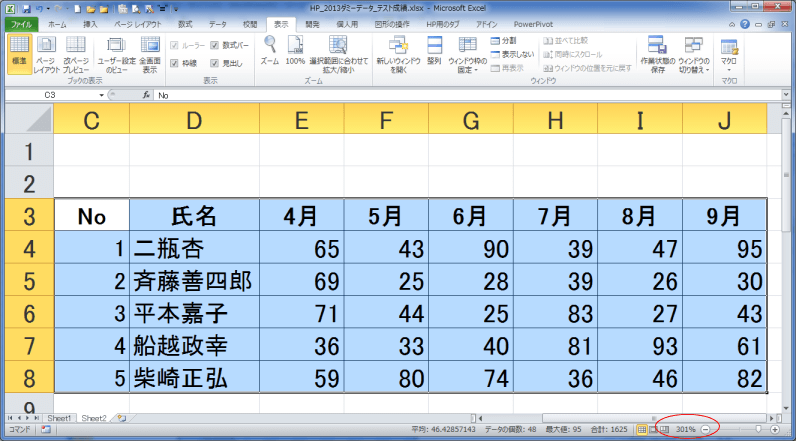Select the cell 95 in 9月 column
This screenshot has height=441, width=796.
[724, 248]
